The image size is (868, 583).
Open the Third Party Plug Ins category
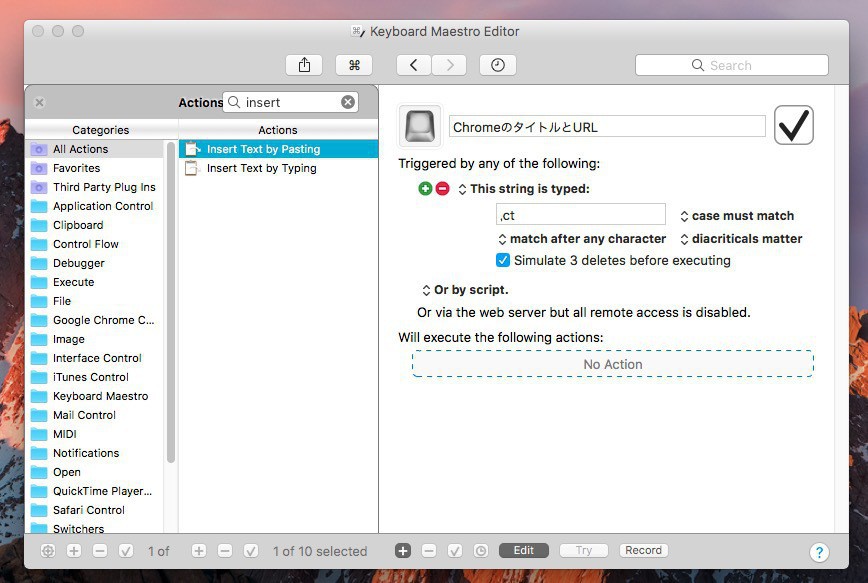[94, 187]
